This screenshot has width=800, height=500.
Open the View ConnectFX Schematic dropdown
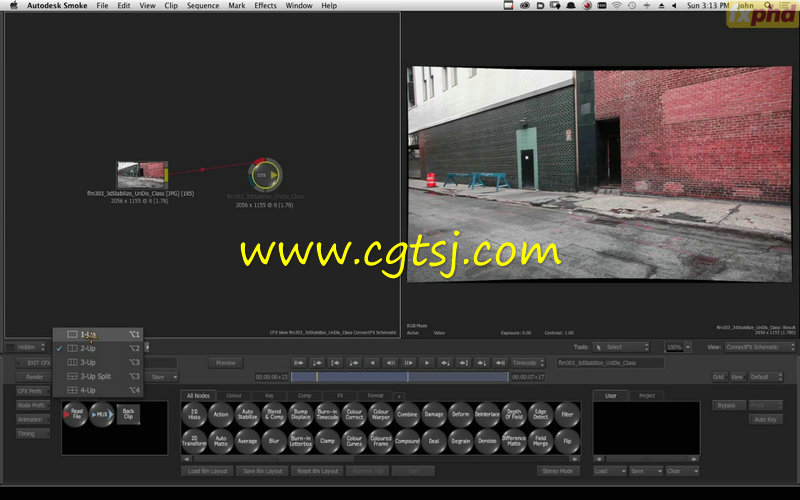760,347
